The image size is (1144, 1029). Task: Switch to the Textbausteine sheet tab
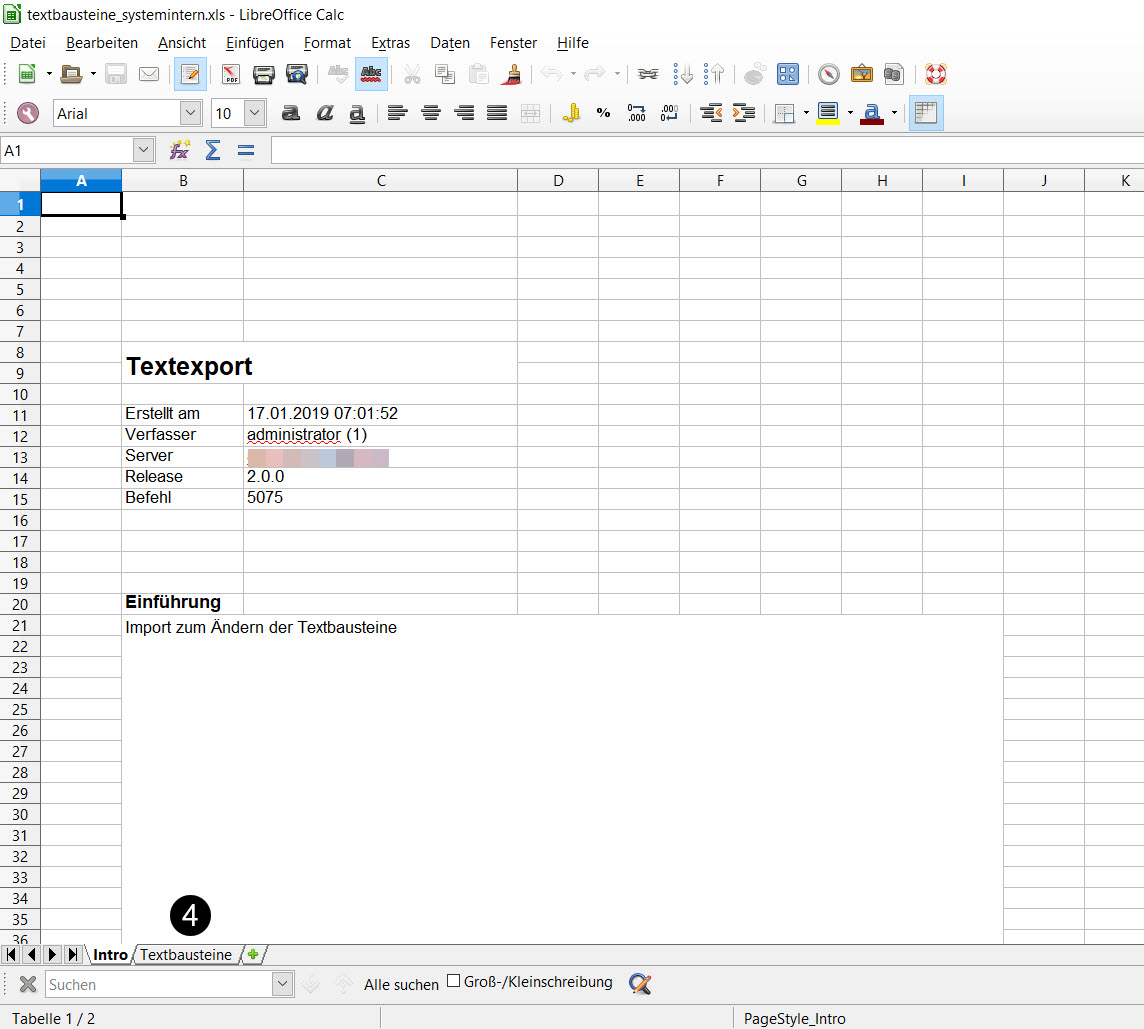click(x=185, y=955)
